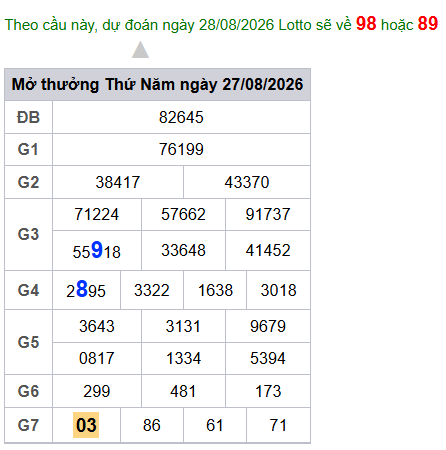Select G3 number 91737
Image resolution: width=446 pixels, height=450 pixels.
click(268, 214)
